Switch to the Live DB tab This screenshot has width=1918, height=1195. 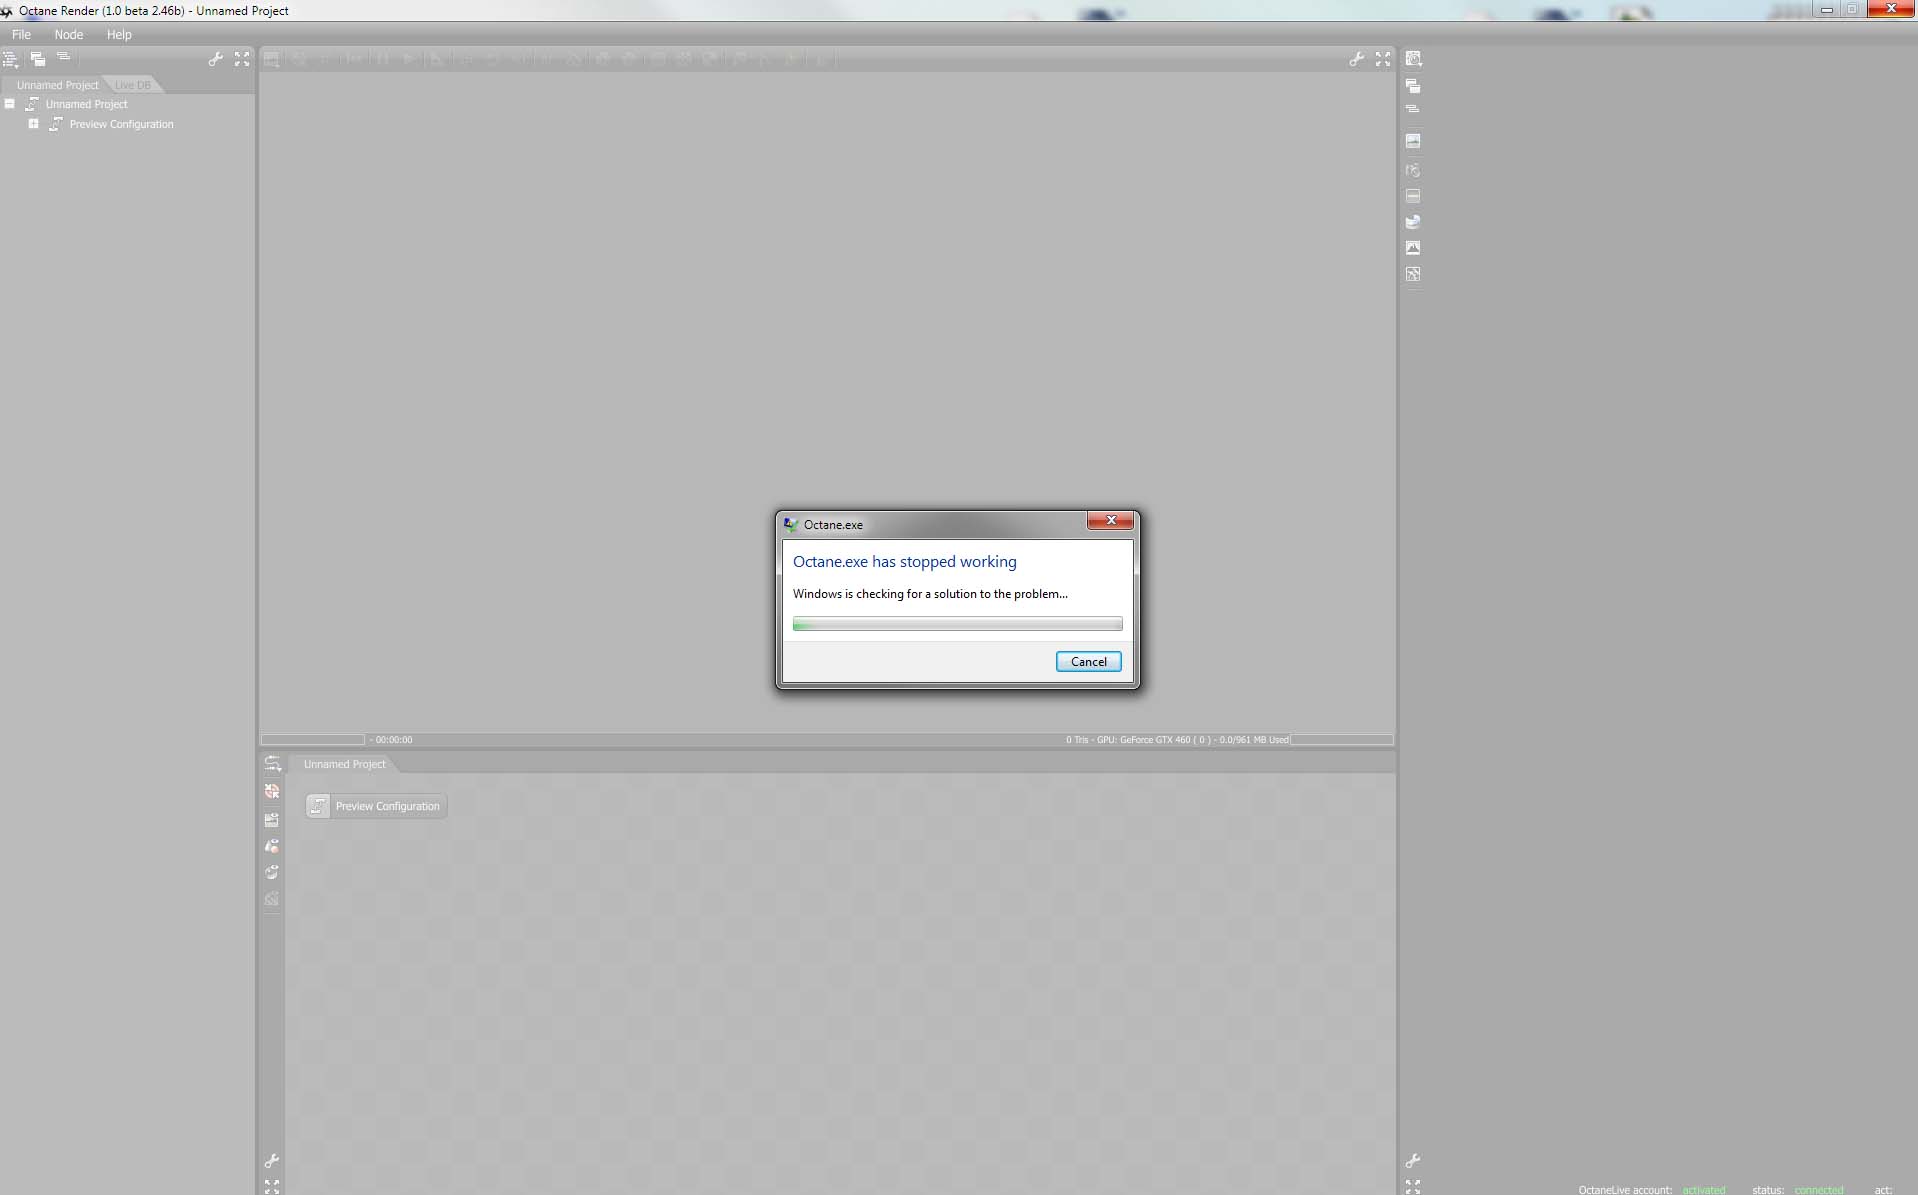(x=133, y=85)
